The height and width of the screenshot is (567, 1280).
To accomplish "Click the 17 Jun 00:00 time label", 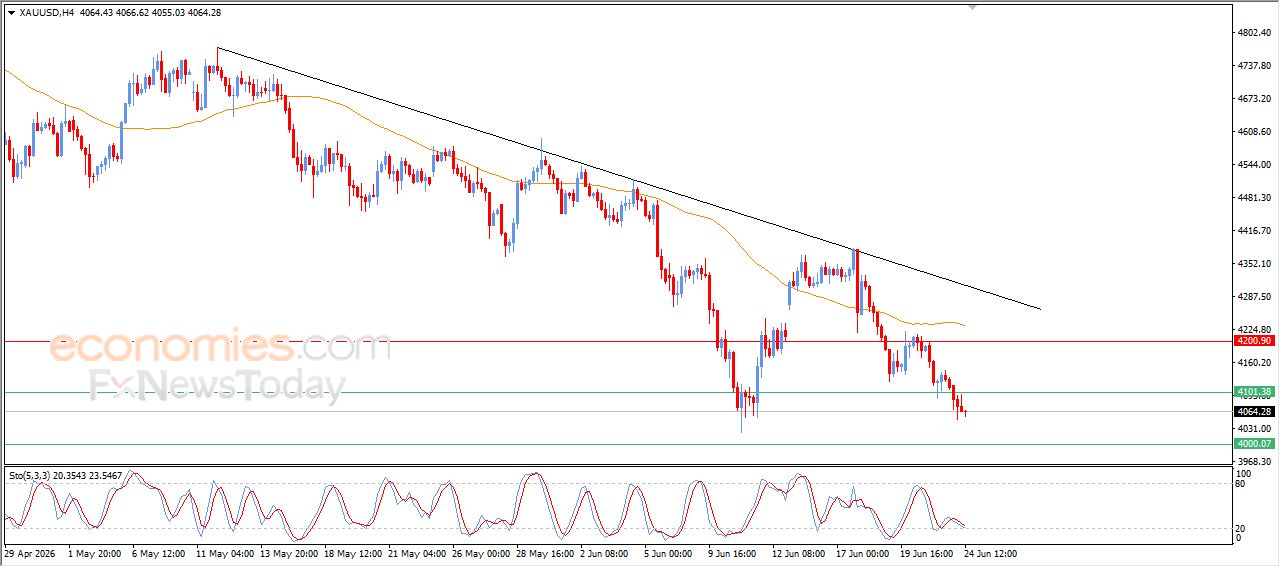I will (863, 553).
